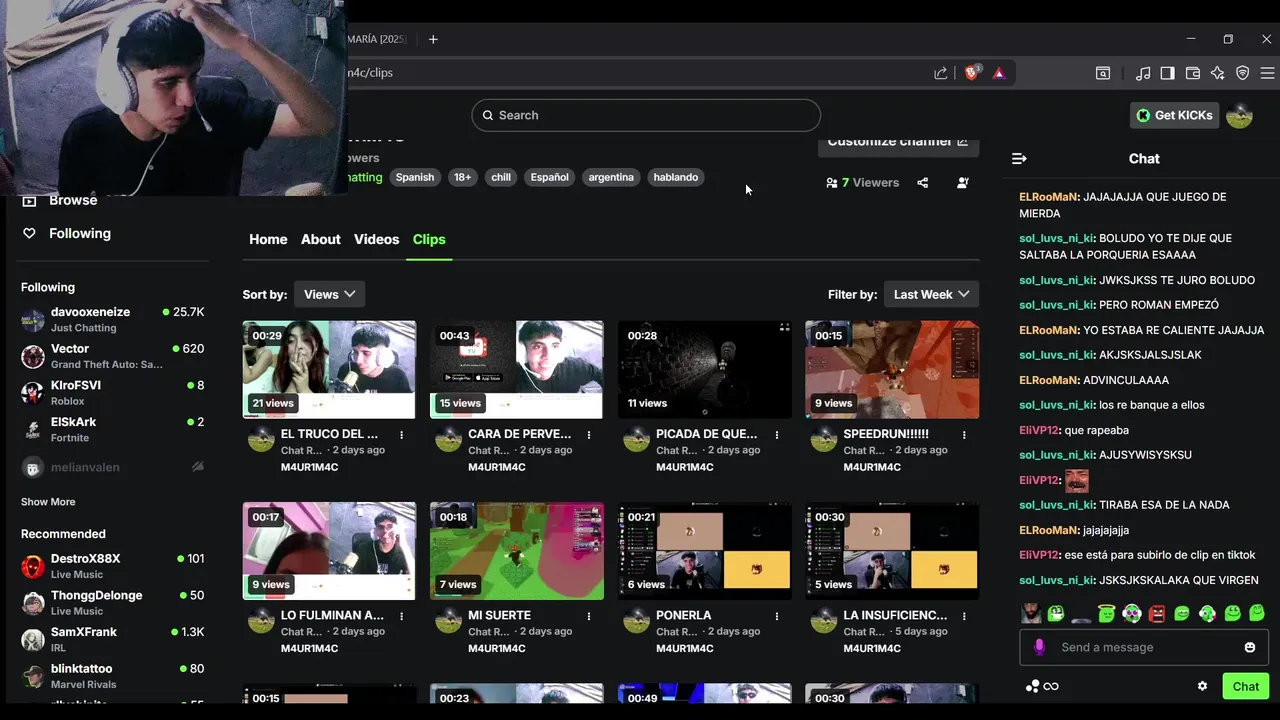The width and height of the screenshot is (1280, 720).
Task: Play the EL TRUCO DEL clip thumbnail
Action: (x=329, y=369)
